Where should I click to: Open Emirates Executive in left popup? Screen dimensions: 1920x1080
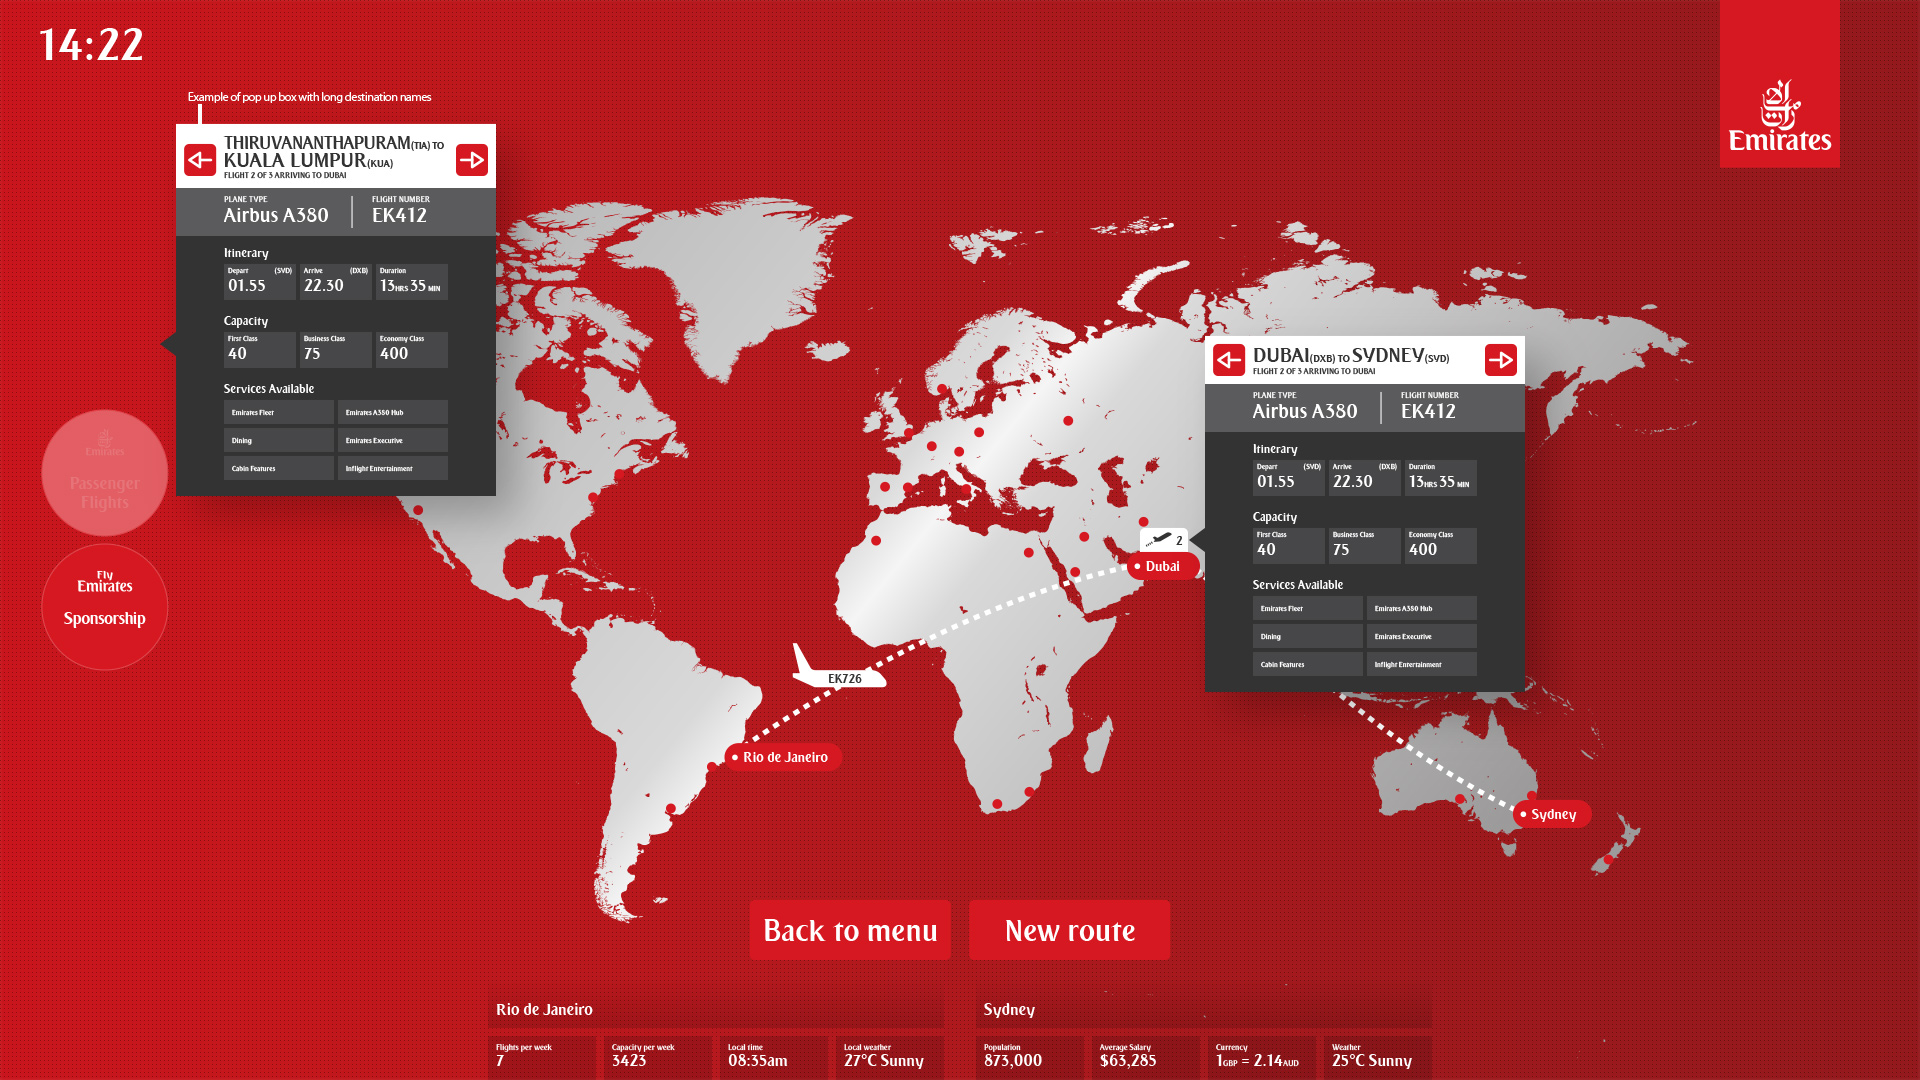(x=392, y=440)
